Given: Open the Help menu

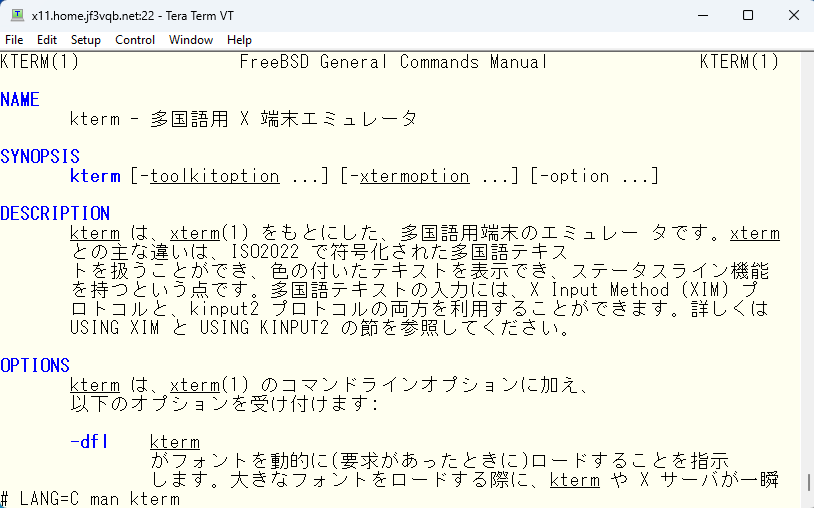Looking at the screenshot, I should tap(239, 40).
